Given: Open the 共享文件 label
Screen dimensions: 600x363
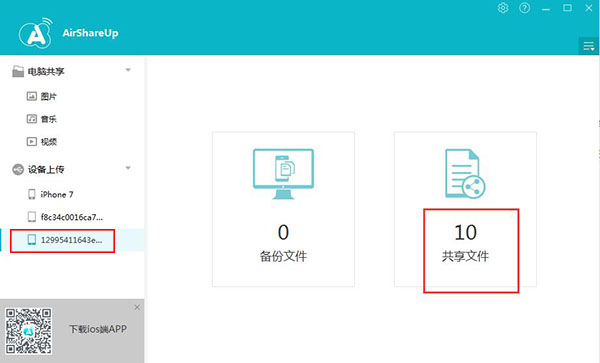Looking at the screenshot, I should click(x=465, y=256).
